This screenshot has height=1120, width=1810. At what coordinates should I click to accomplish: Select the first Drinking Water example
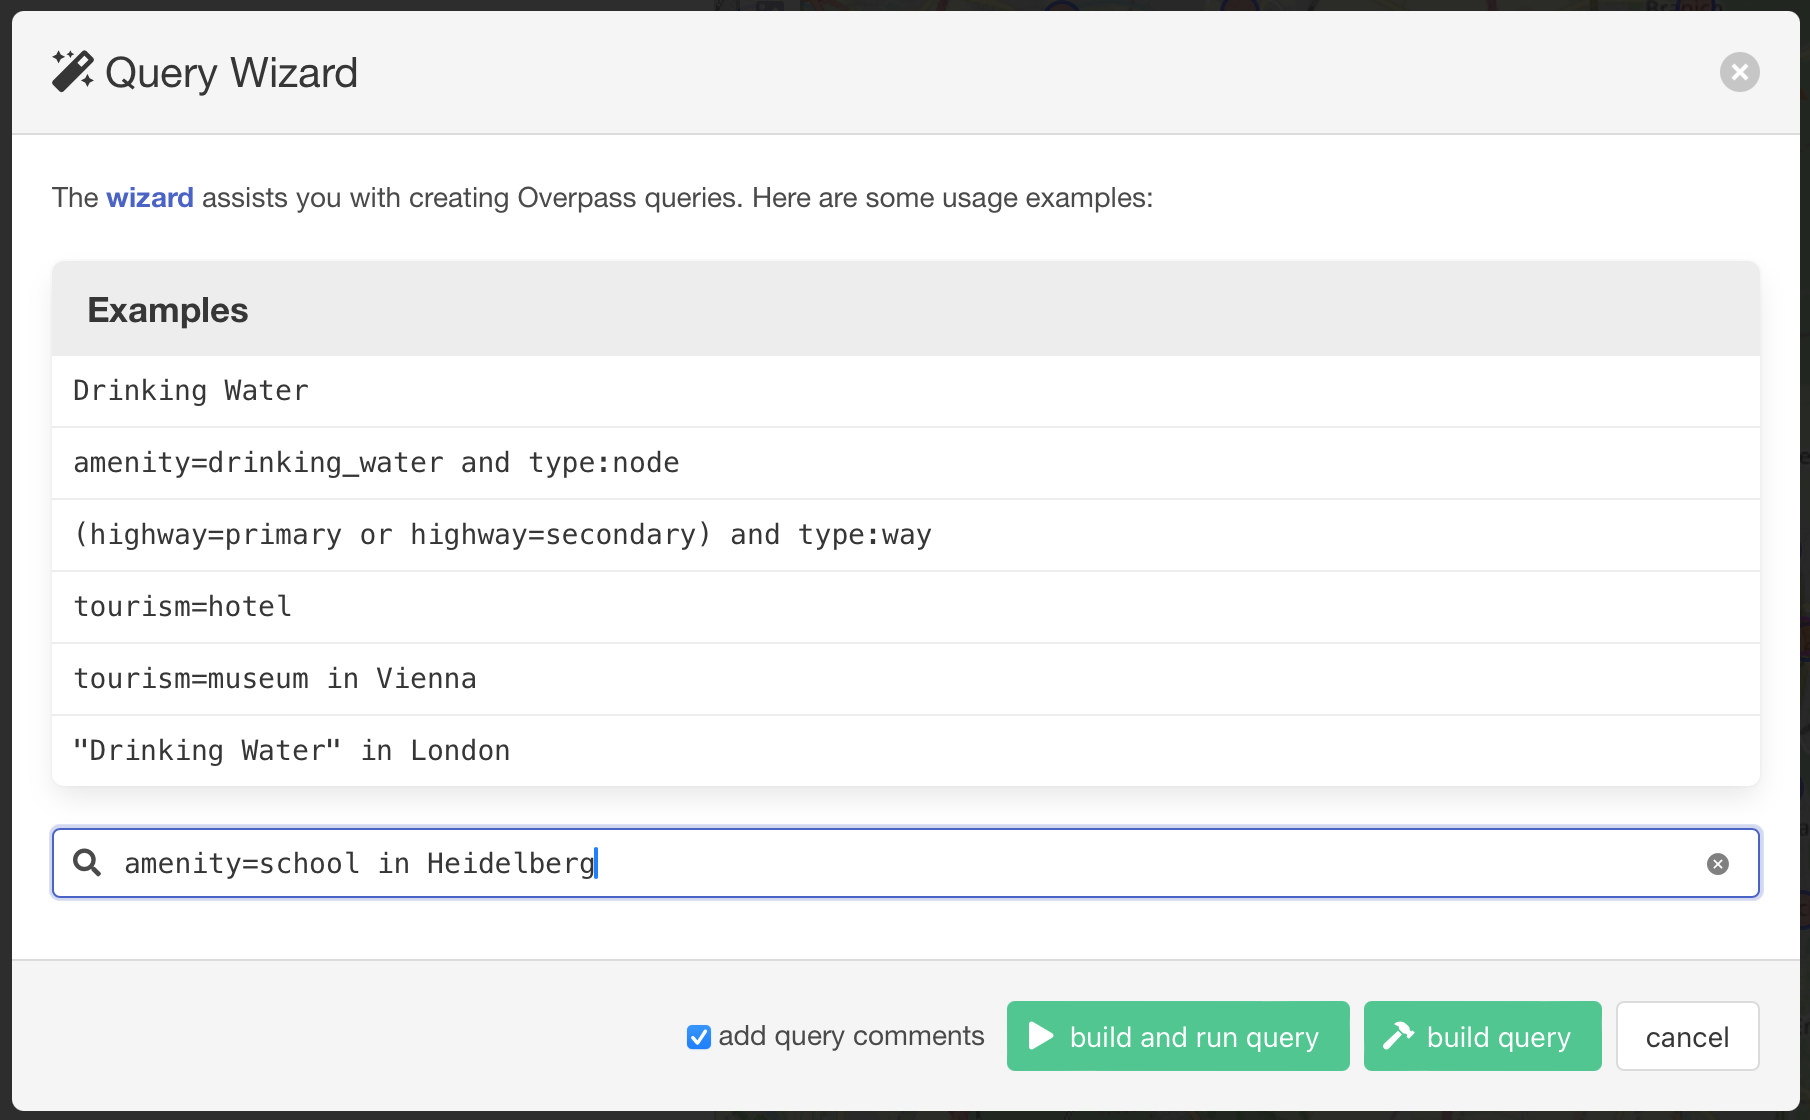tap(191, 391)
